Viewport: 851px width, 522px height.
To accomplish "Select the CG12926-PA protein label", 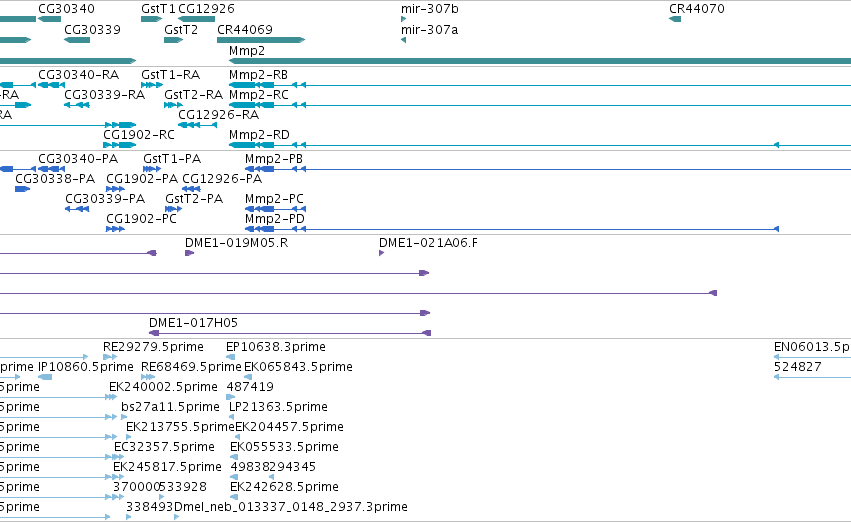I will (x=222, y=179).
